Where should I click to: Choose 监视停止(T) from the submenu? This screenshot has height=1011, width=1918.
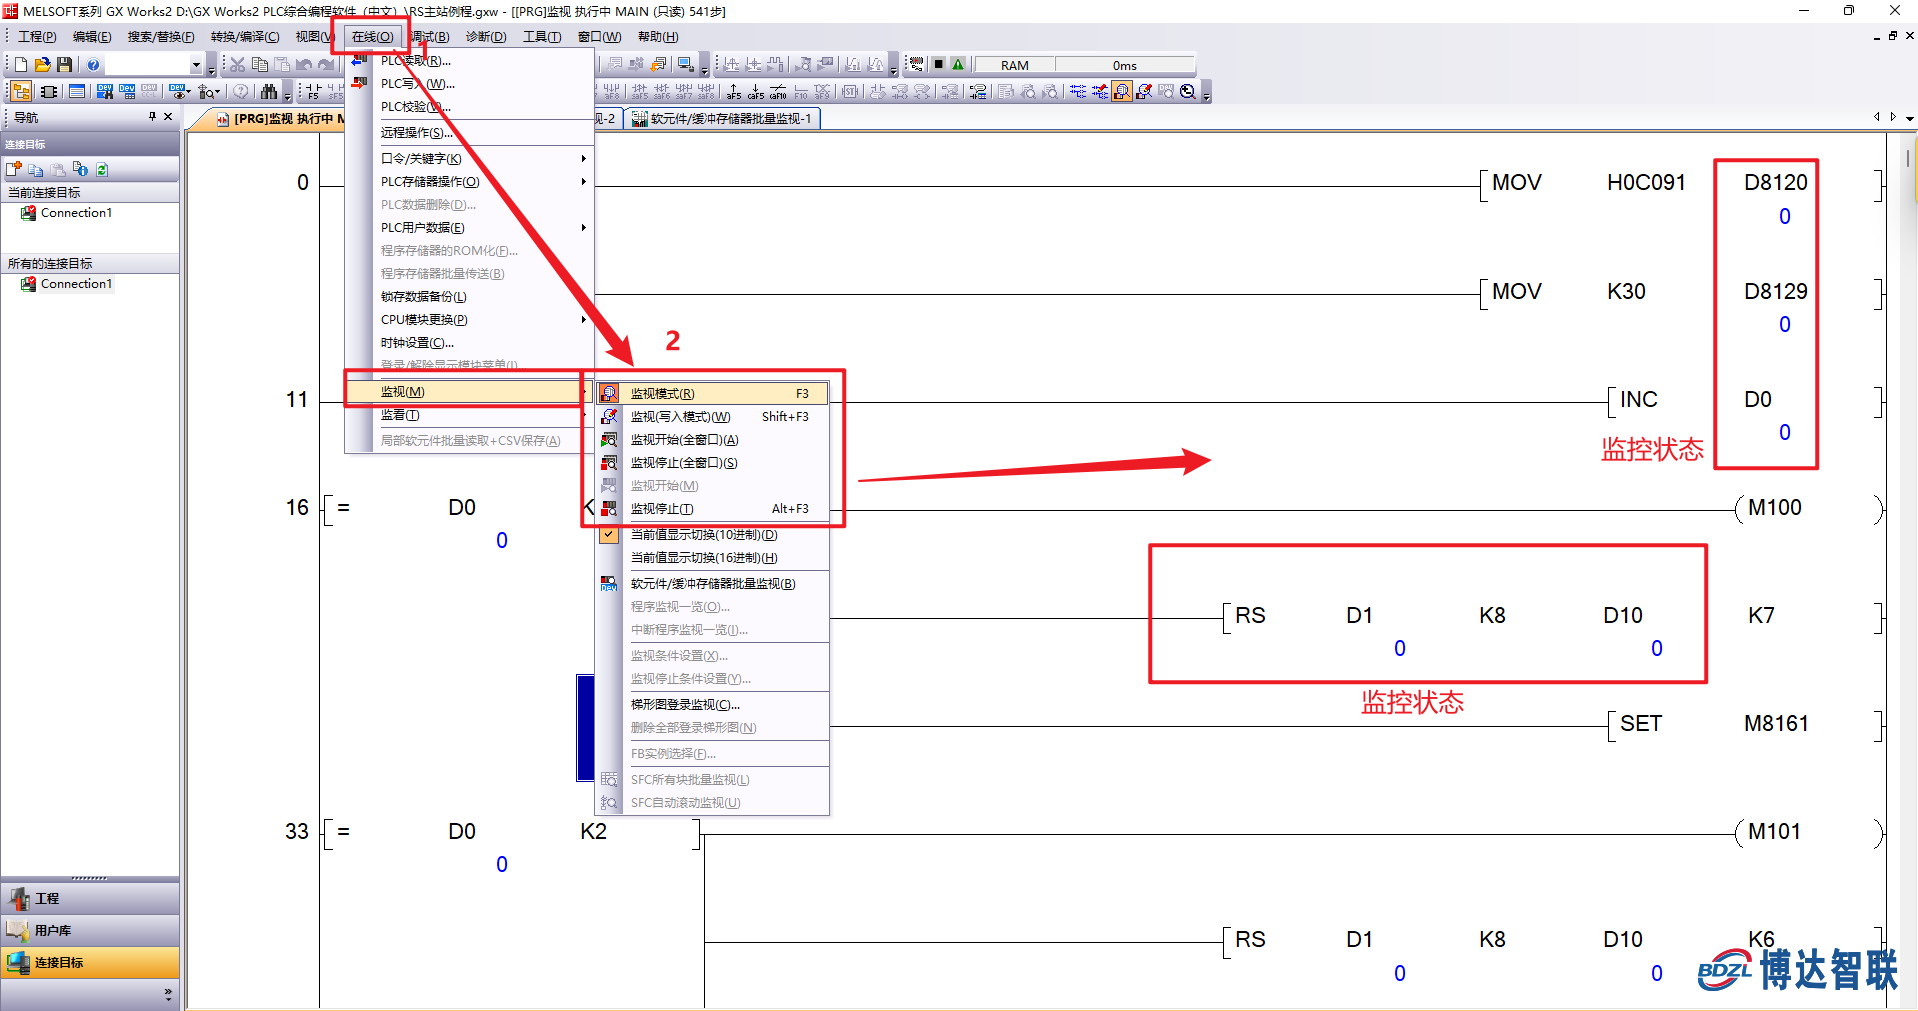[x=714, y=508]
